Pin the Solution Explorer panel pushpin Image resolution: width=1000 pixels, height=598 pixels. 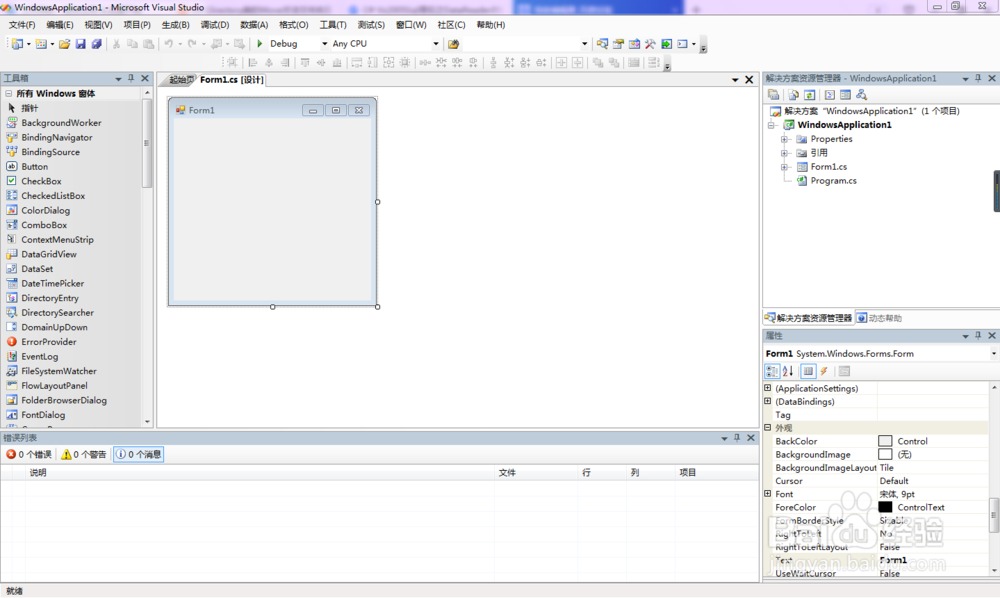pyautogui.click(x=978, y=78)
